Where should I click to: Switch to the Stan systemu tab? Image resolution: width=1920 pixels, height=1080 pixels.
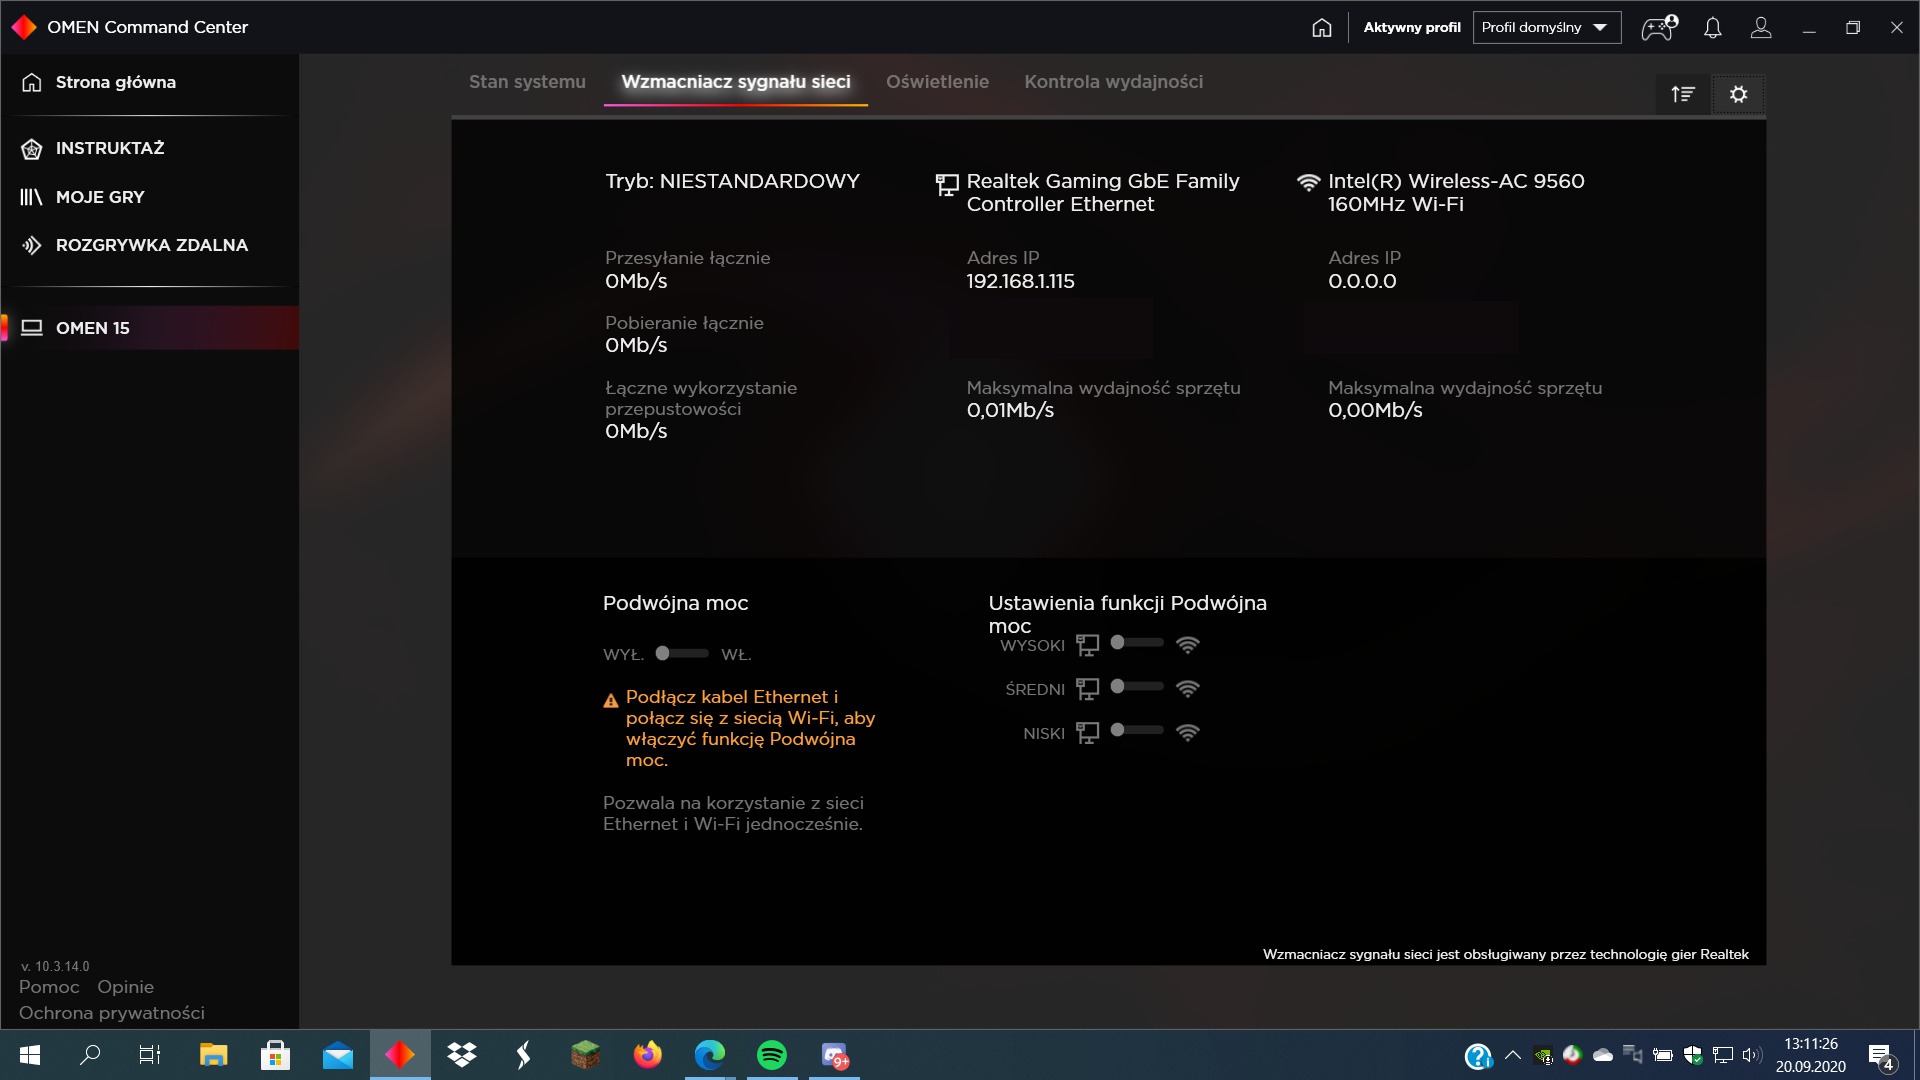(x=527, y=82)
